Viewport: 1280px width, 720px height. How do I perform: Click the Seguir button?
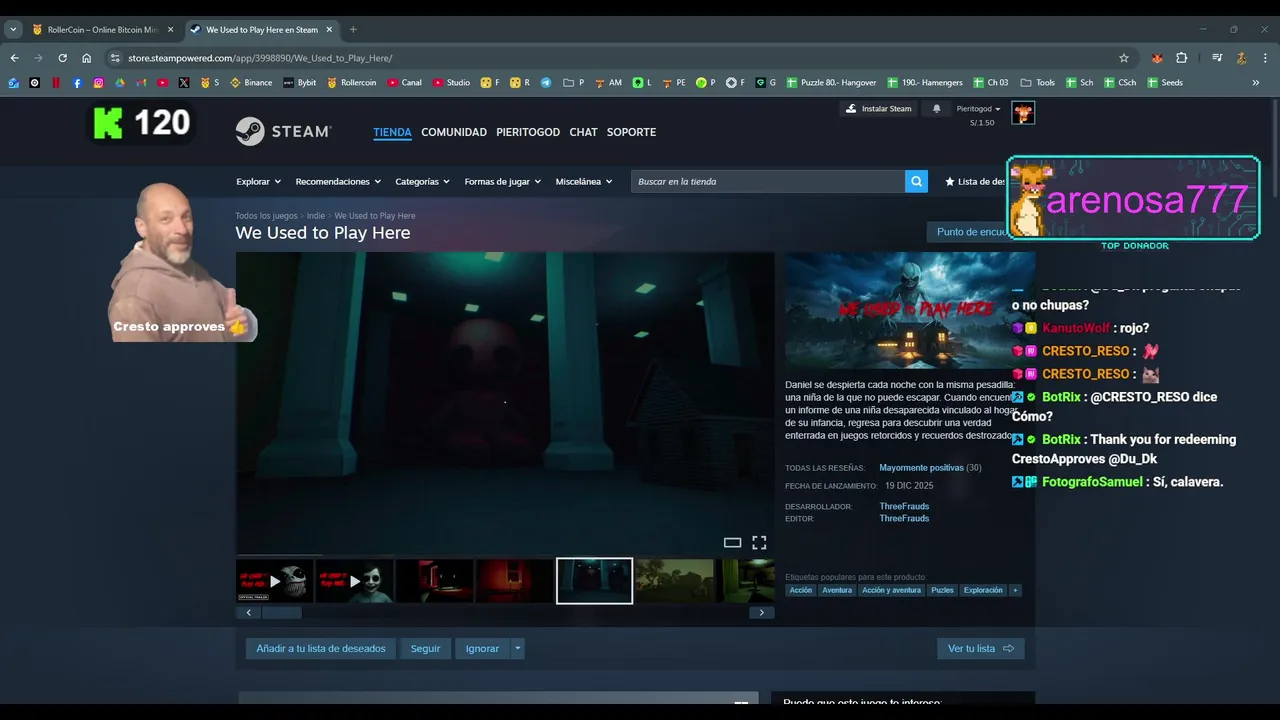425,648
